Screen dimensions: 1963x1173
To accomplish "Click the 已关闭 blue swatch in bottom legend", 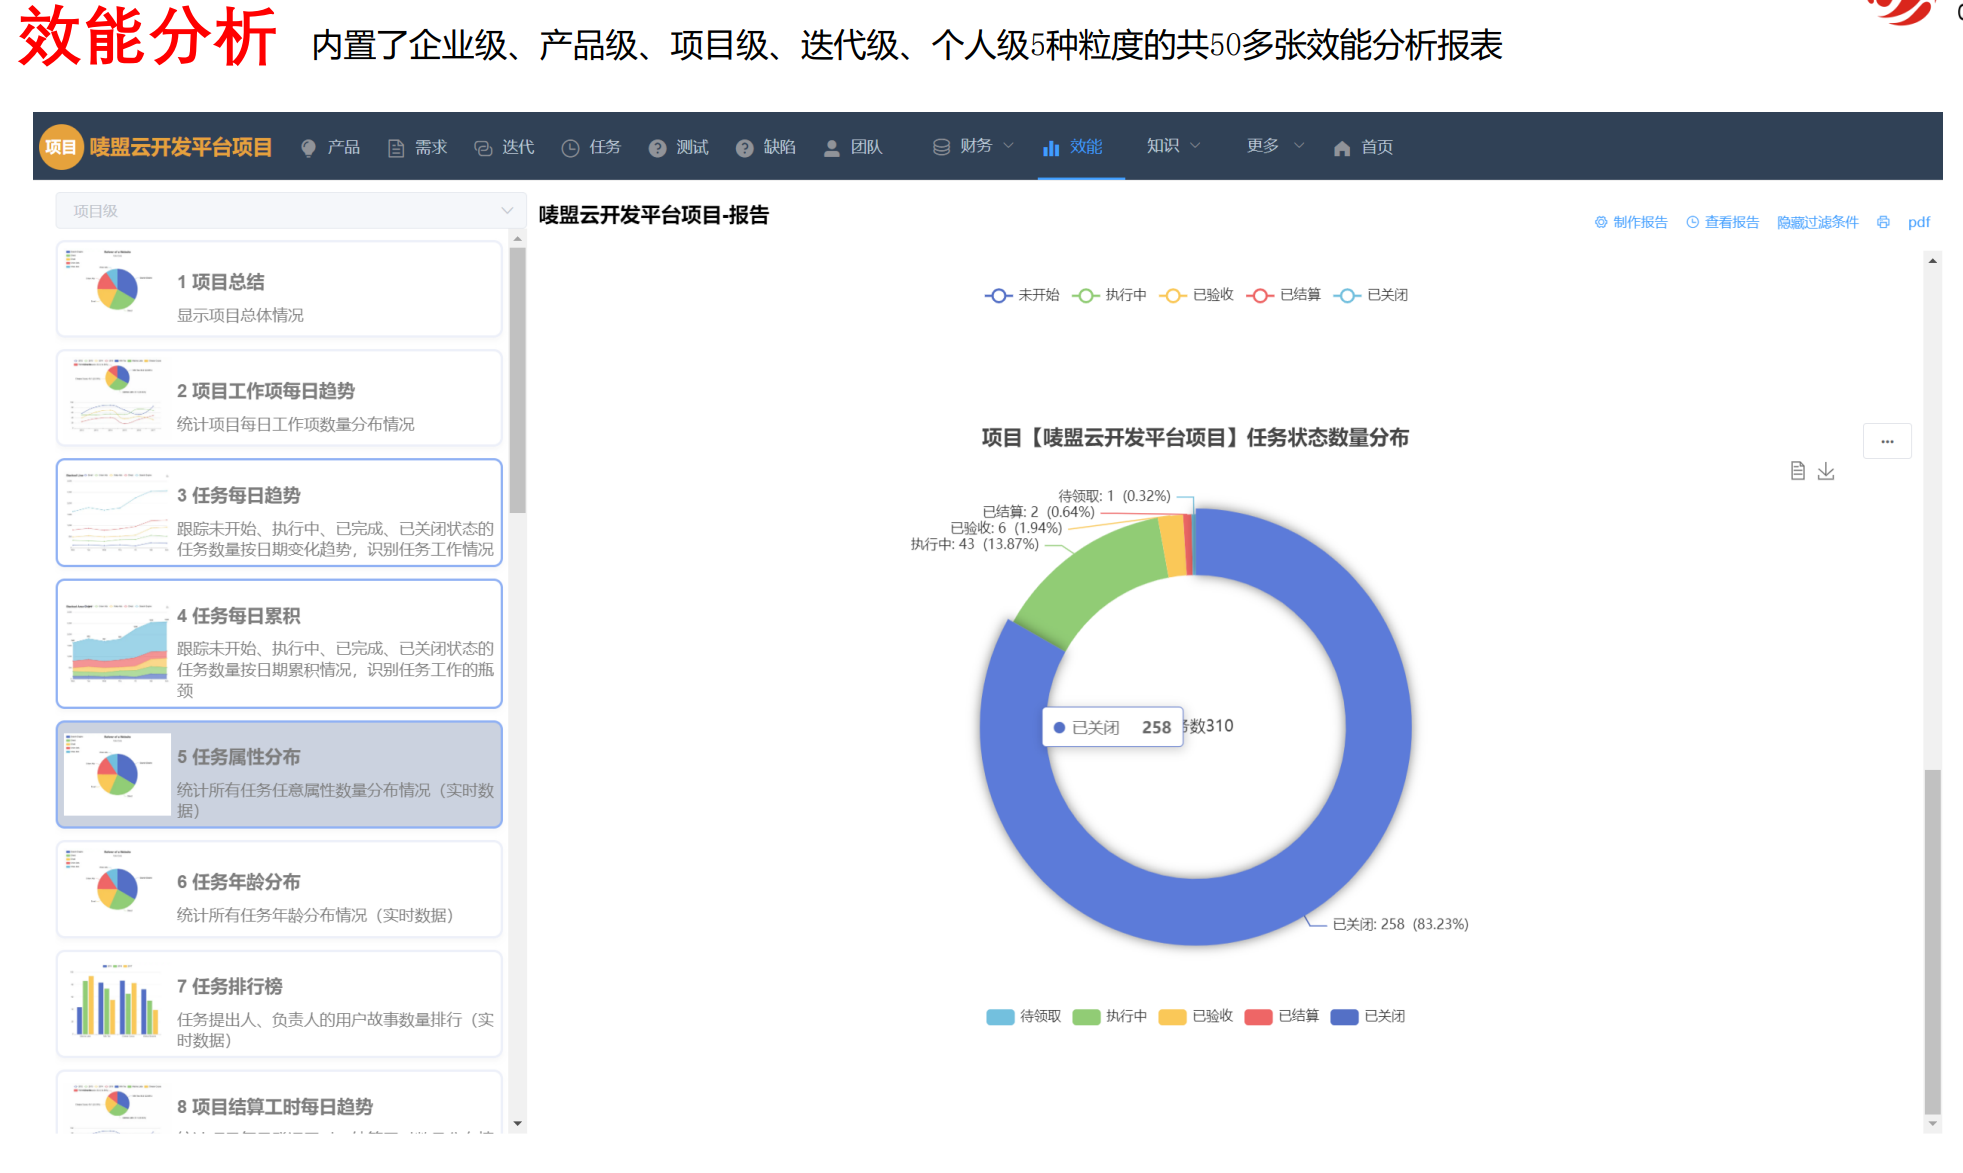I will click(x=1344, y=1016).
